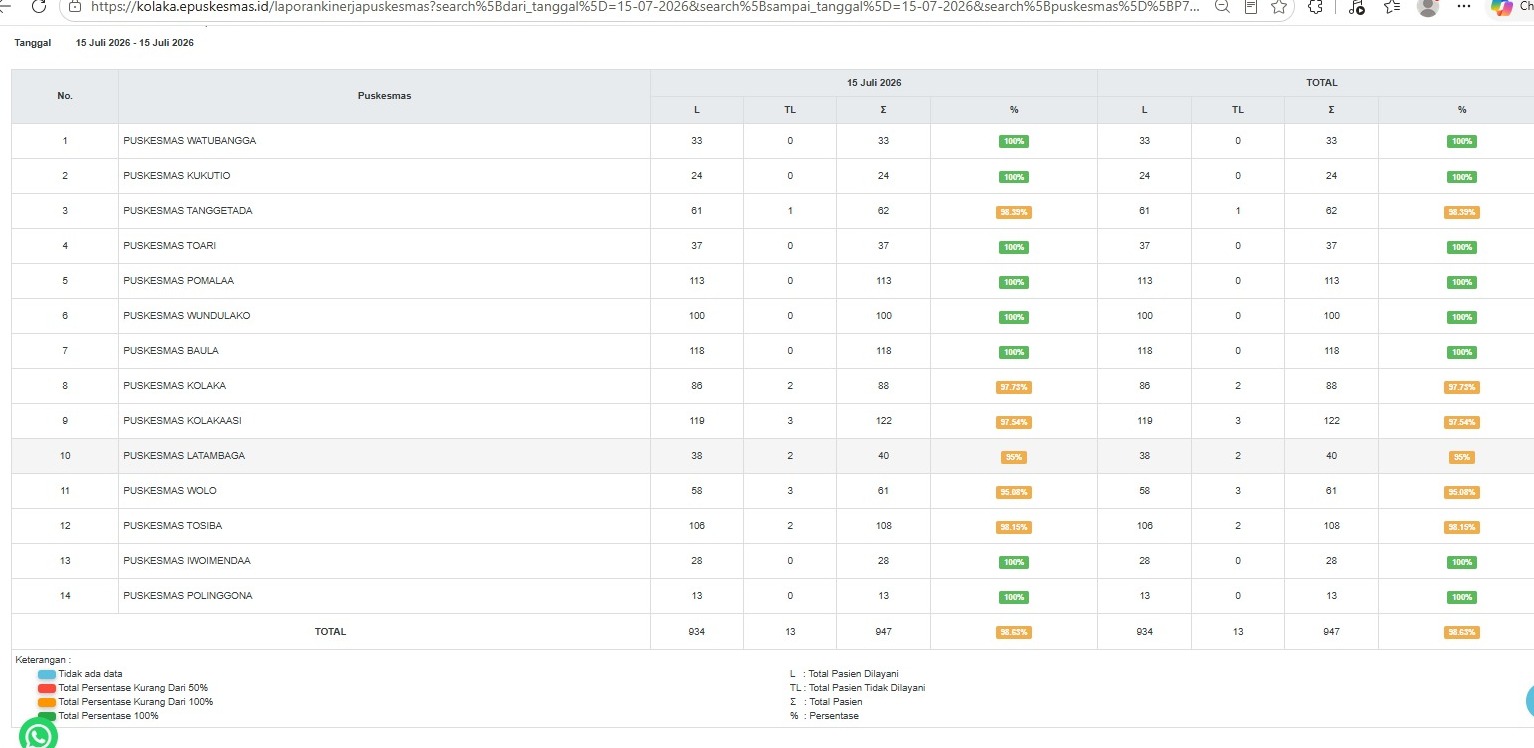Click the red 'Kurang Dari 50%' legend swatch
This screenshot has width=1534, height=748.
(x=46, y=688)
